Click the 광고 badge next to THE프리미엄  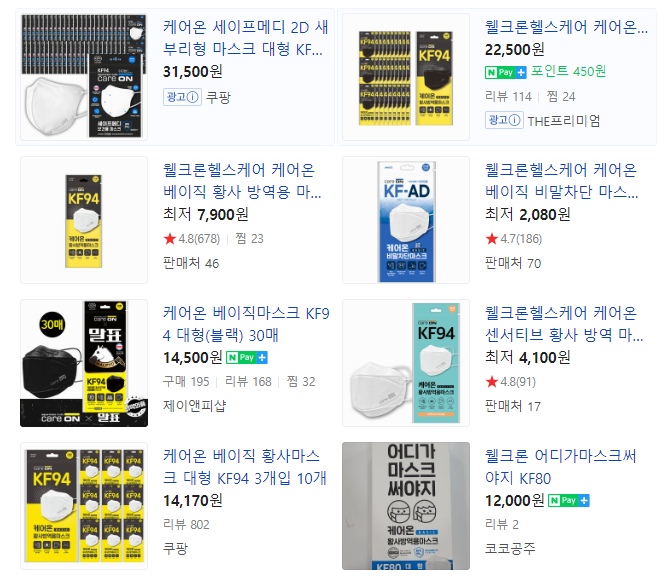505,121
